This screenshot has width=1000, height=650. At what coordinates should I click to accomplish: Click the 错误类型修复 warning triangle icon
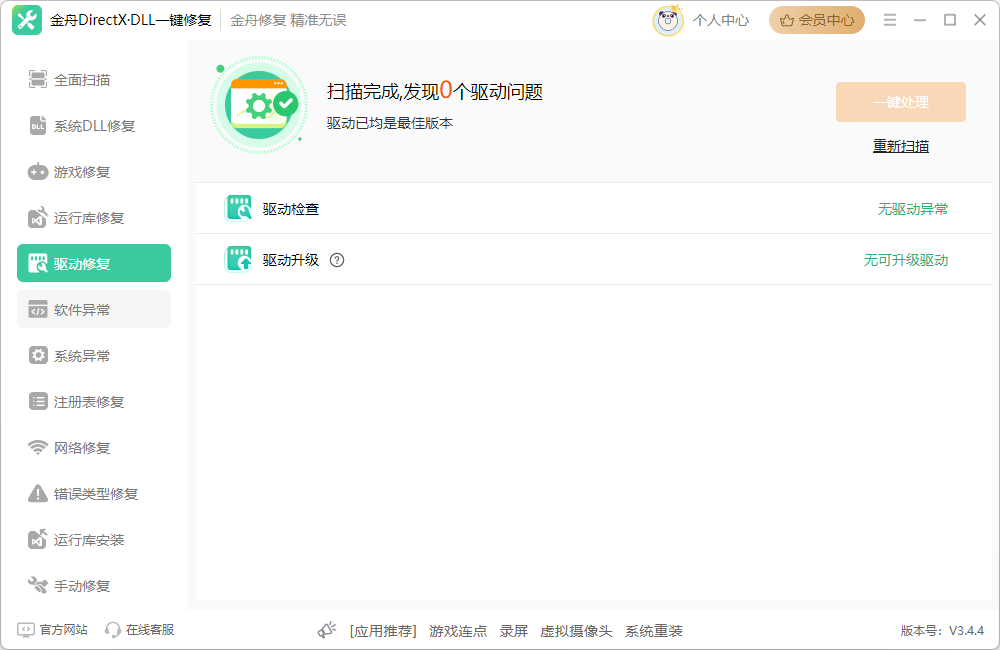pyautogui.click(x=37, y=493)
